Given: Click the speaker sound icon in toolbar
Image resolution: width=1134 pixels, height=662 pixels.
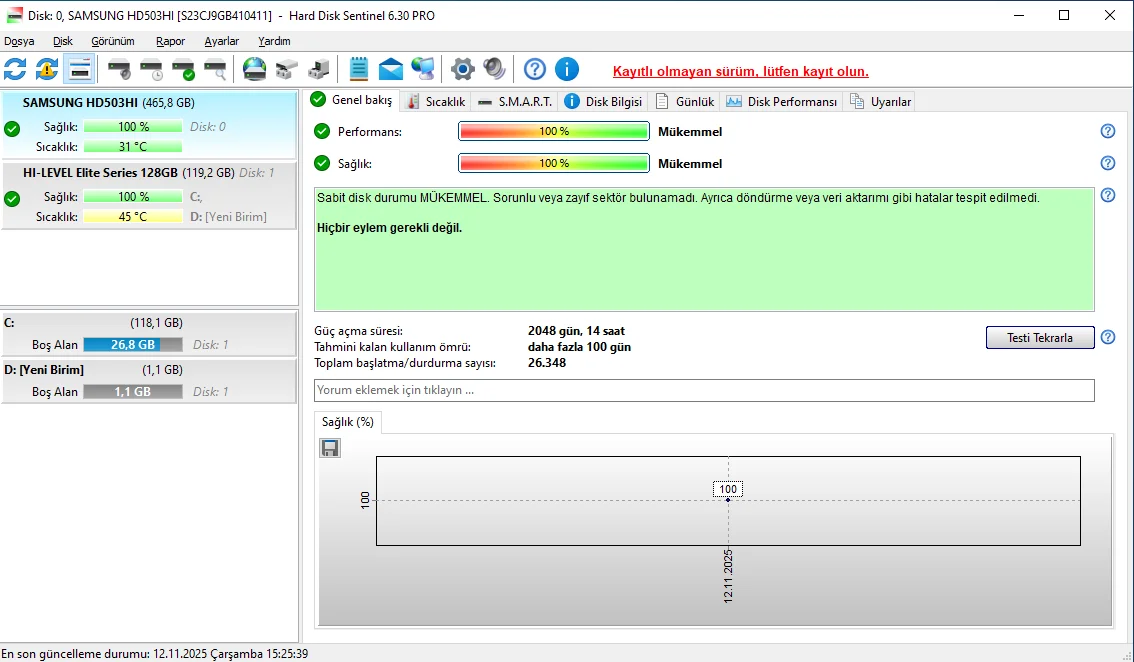Looking at the screenshot, I should pyautogui.click(x=494, y=69).
